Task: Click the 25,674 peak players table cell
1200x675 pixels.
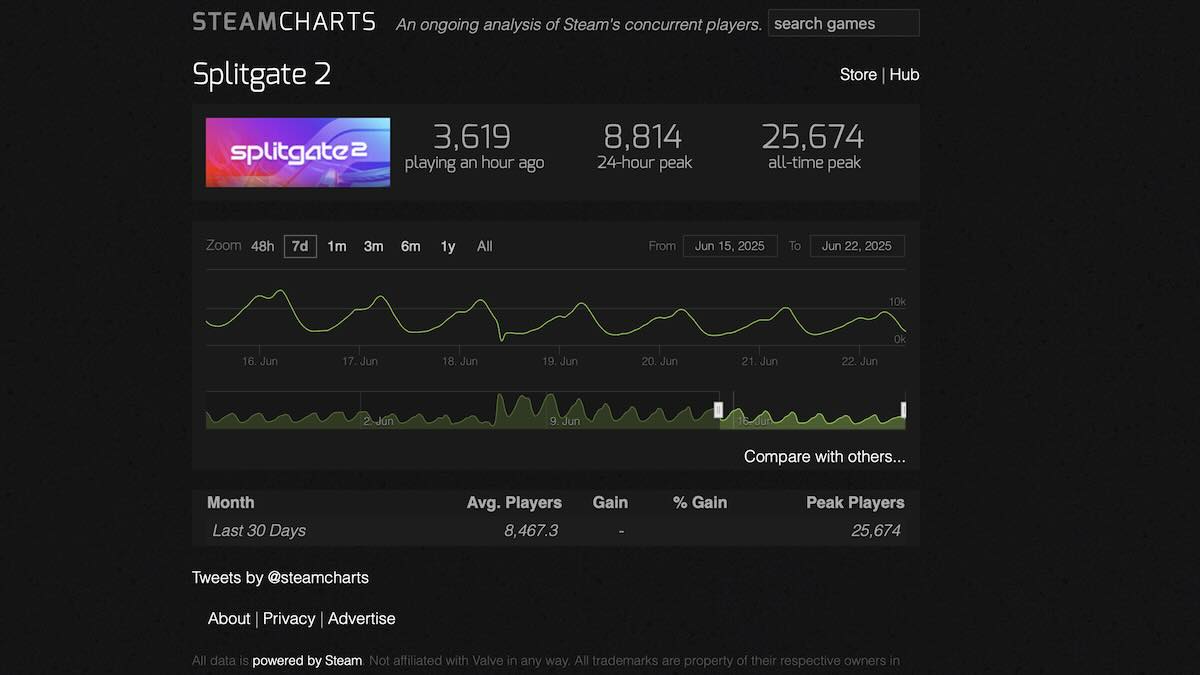Action: point(876,531)
